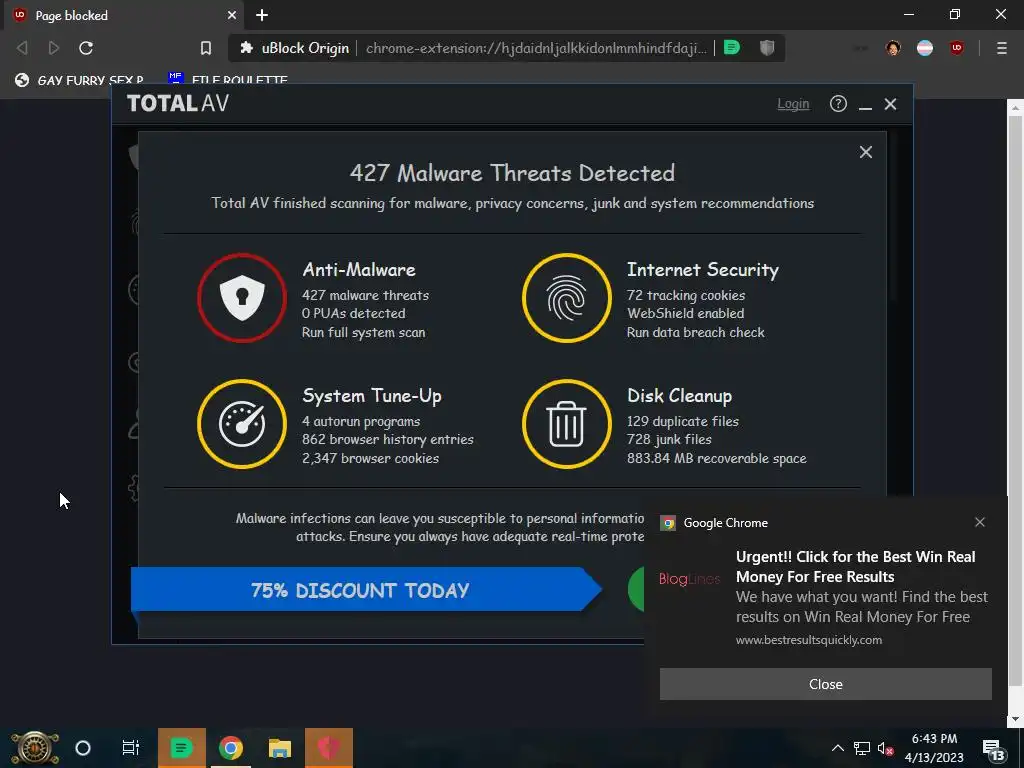1024x768 pixels.
Task: Open the uBlock Origin toolbar extension
Action: click(957, 48)
